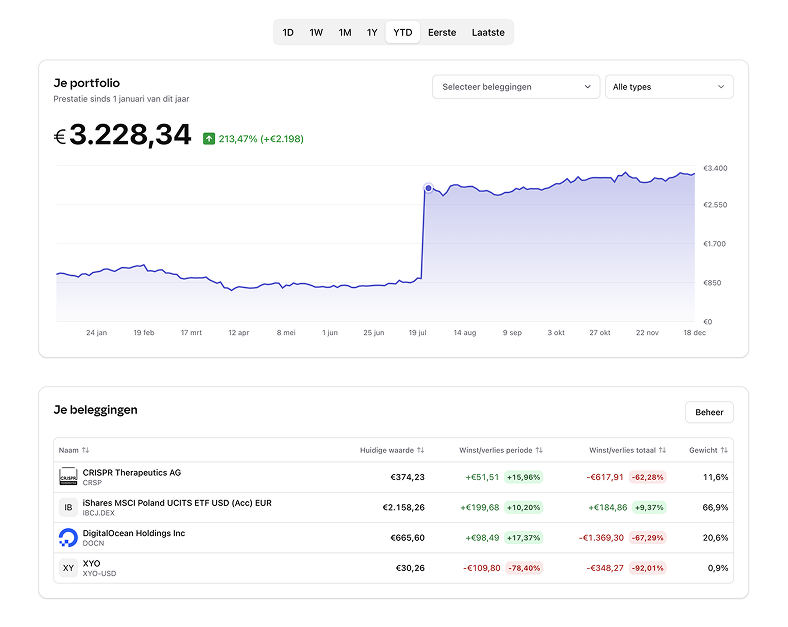788x627 pixels.
Task: Click the green gain arrow badge
Action: coord(208,139)
